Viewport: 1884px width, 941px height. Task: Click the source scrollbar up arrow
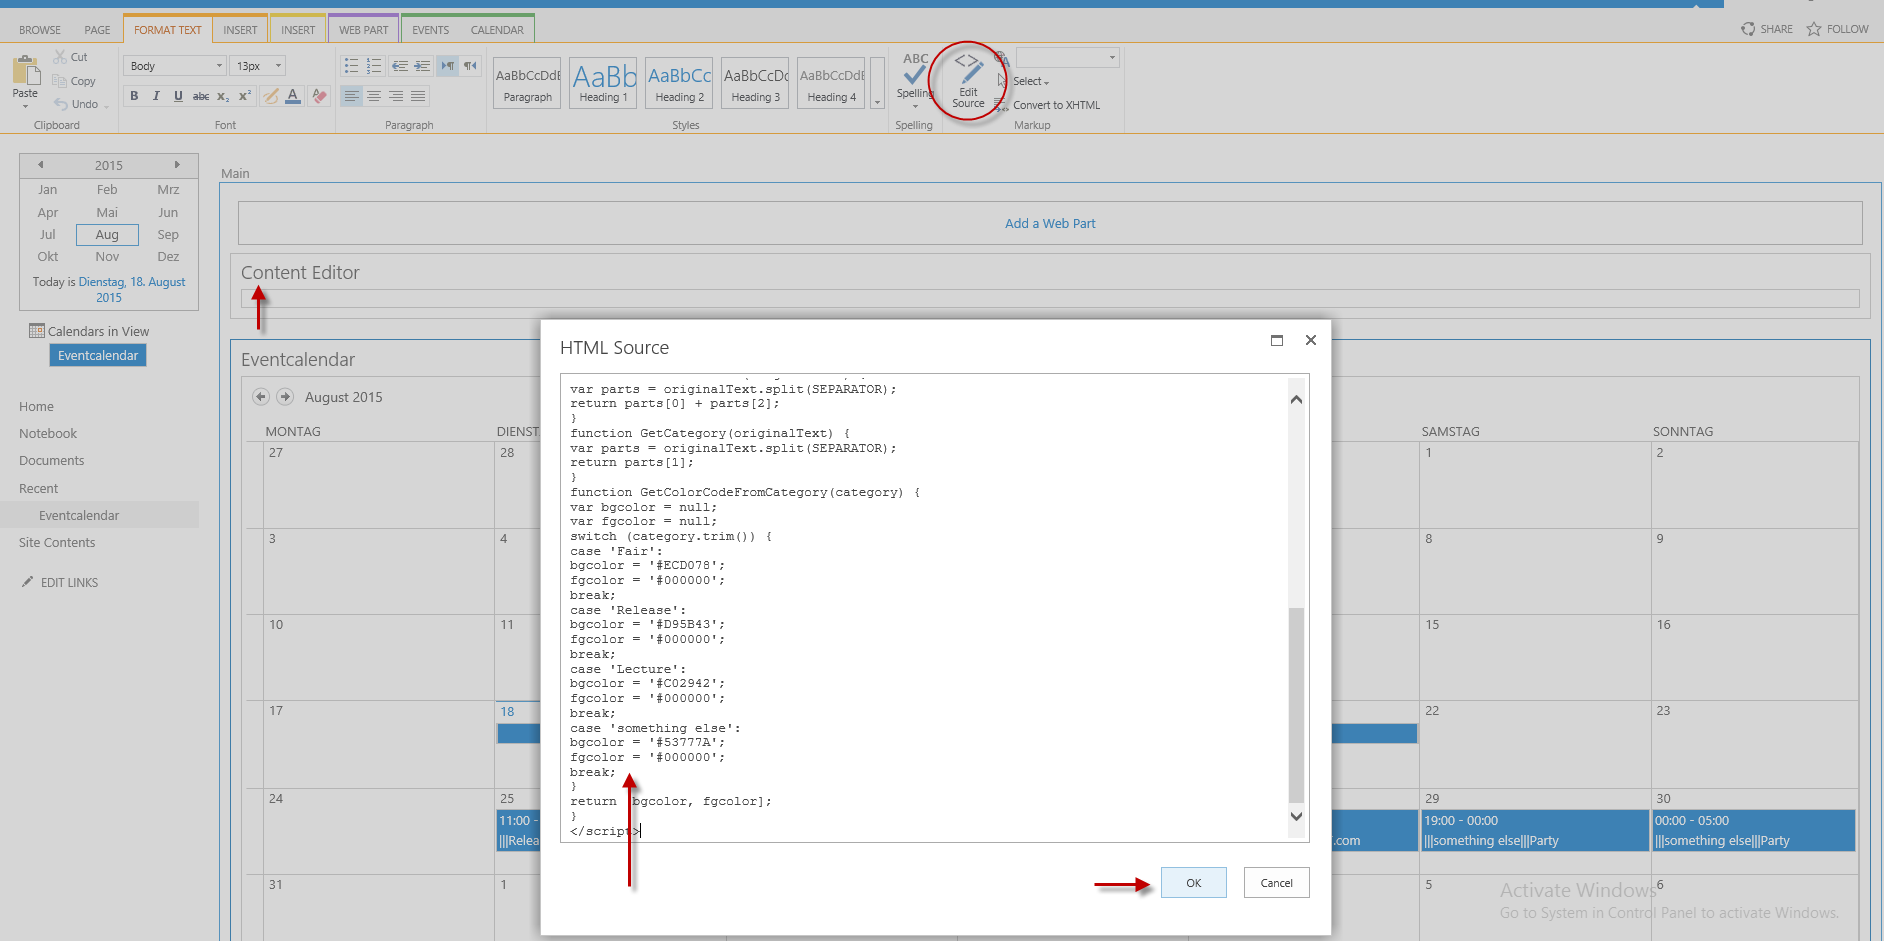click(1296, 399)
